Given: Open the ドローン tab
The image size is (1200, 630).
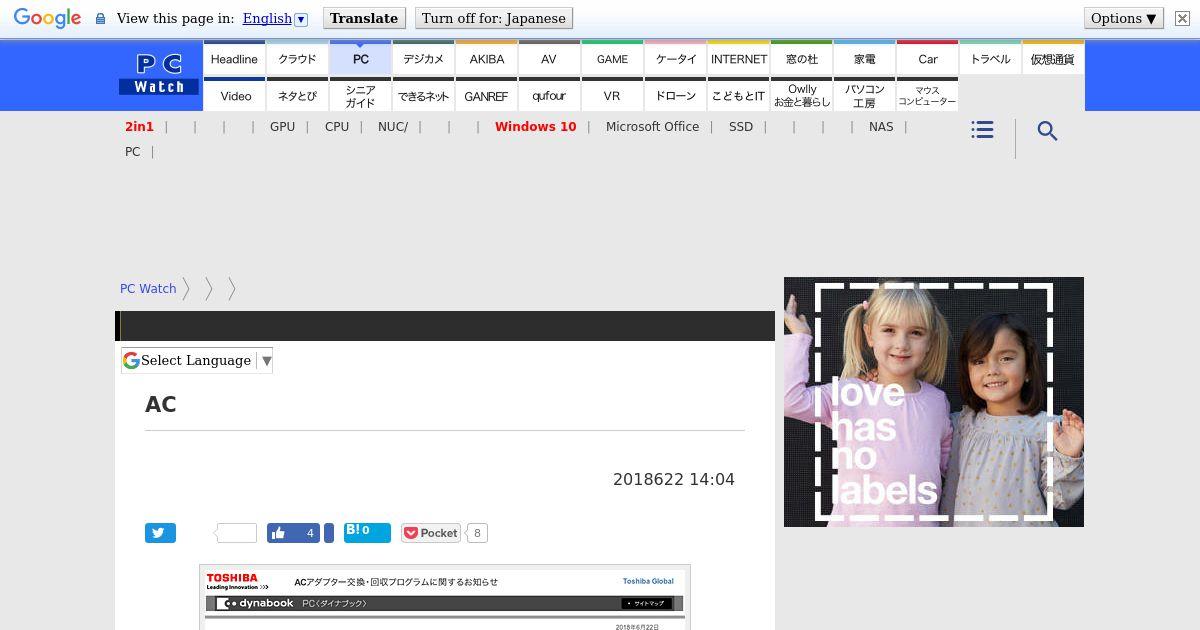Looking at the screenshot, I should click(x=675, y=96).
